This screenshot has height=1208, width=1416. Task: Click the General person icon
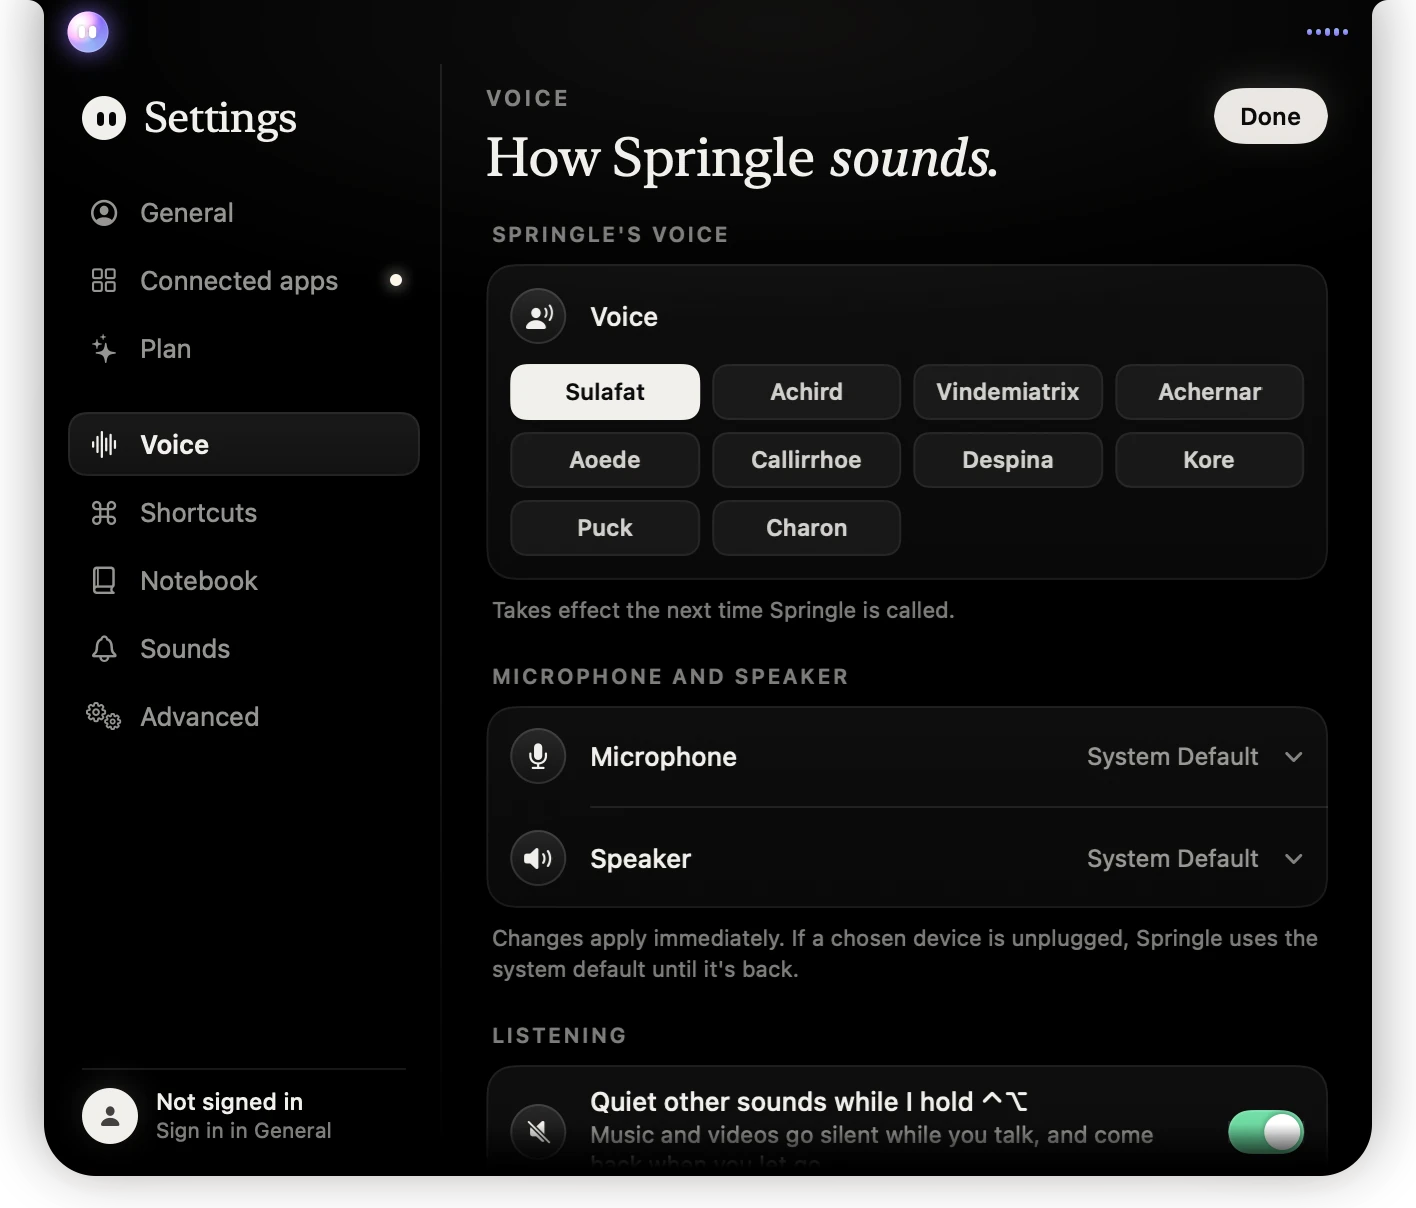104,213
